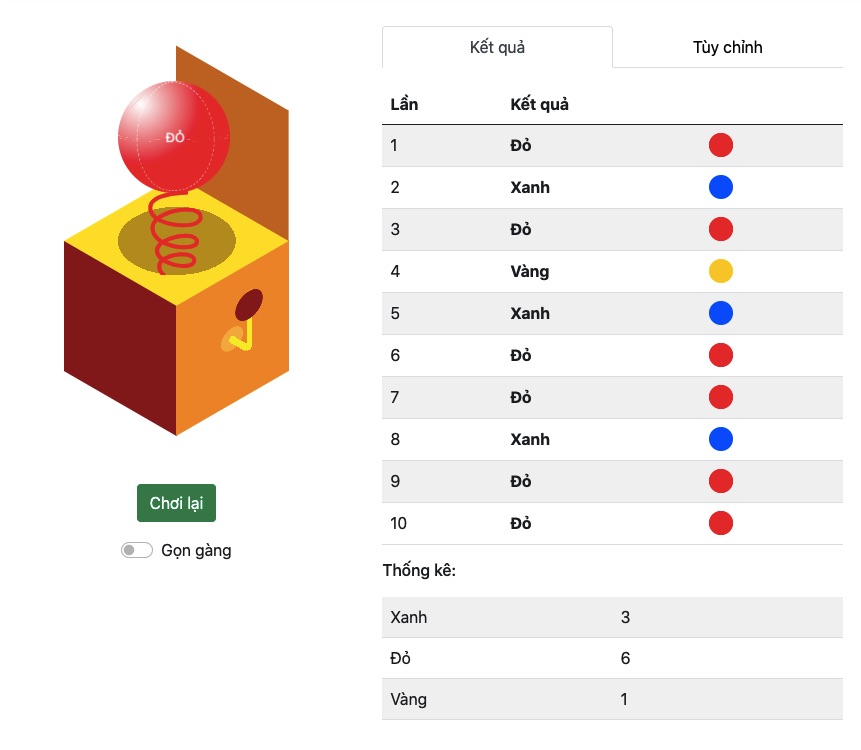Click the blue dot in row 5
Screen dimensions: 861x750
tap(720, 313)
